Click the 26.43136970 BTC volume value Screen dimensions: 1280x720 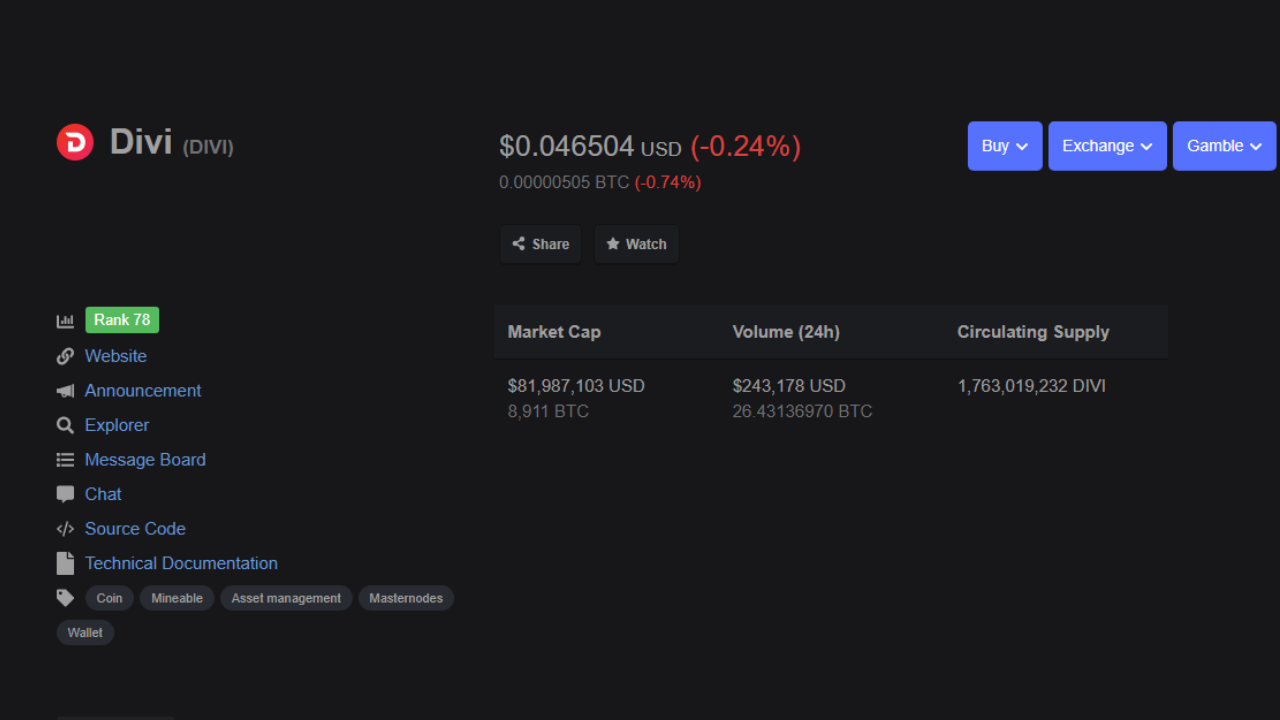802,411
